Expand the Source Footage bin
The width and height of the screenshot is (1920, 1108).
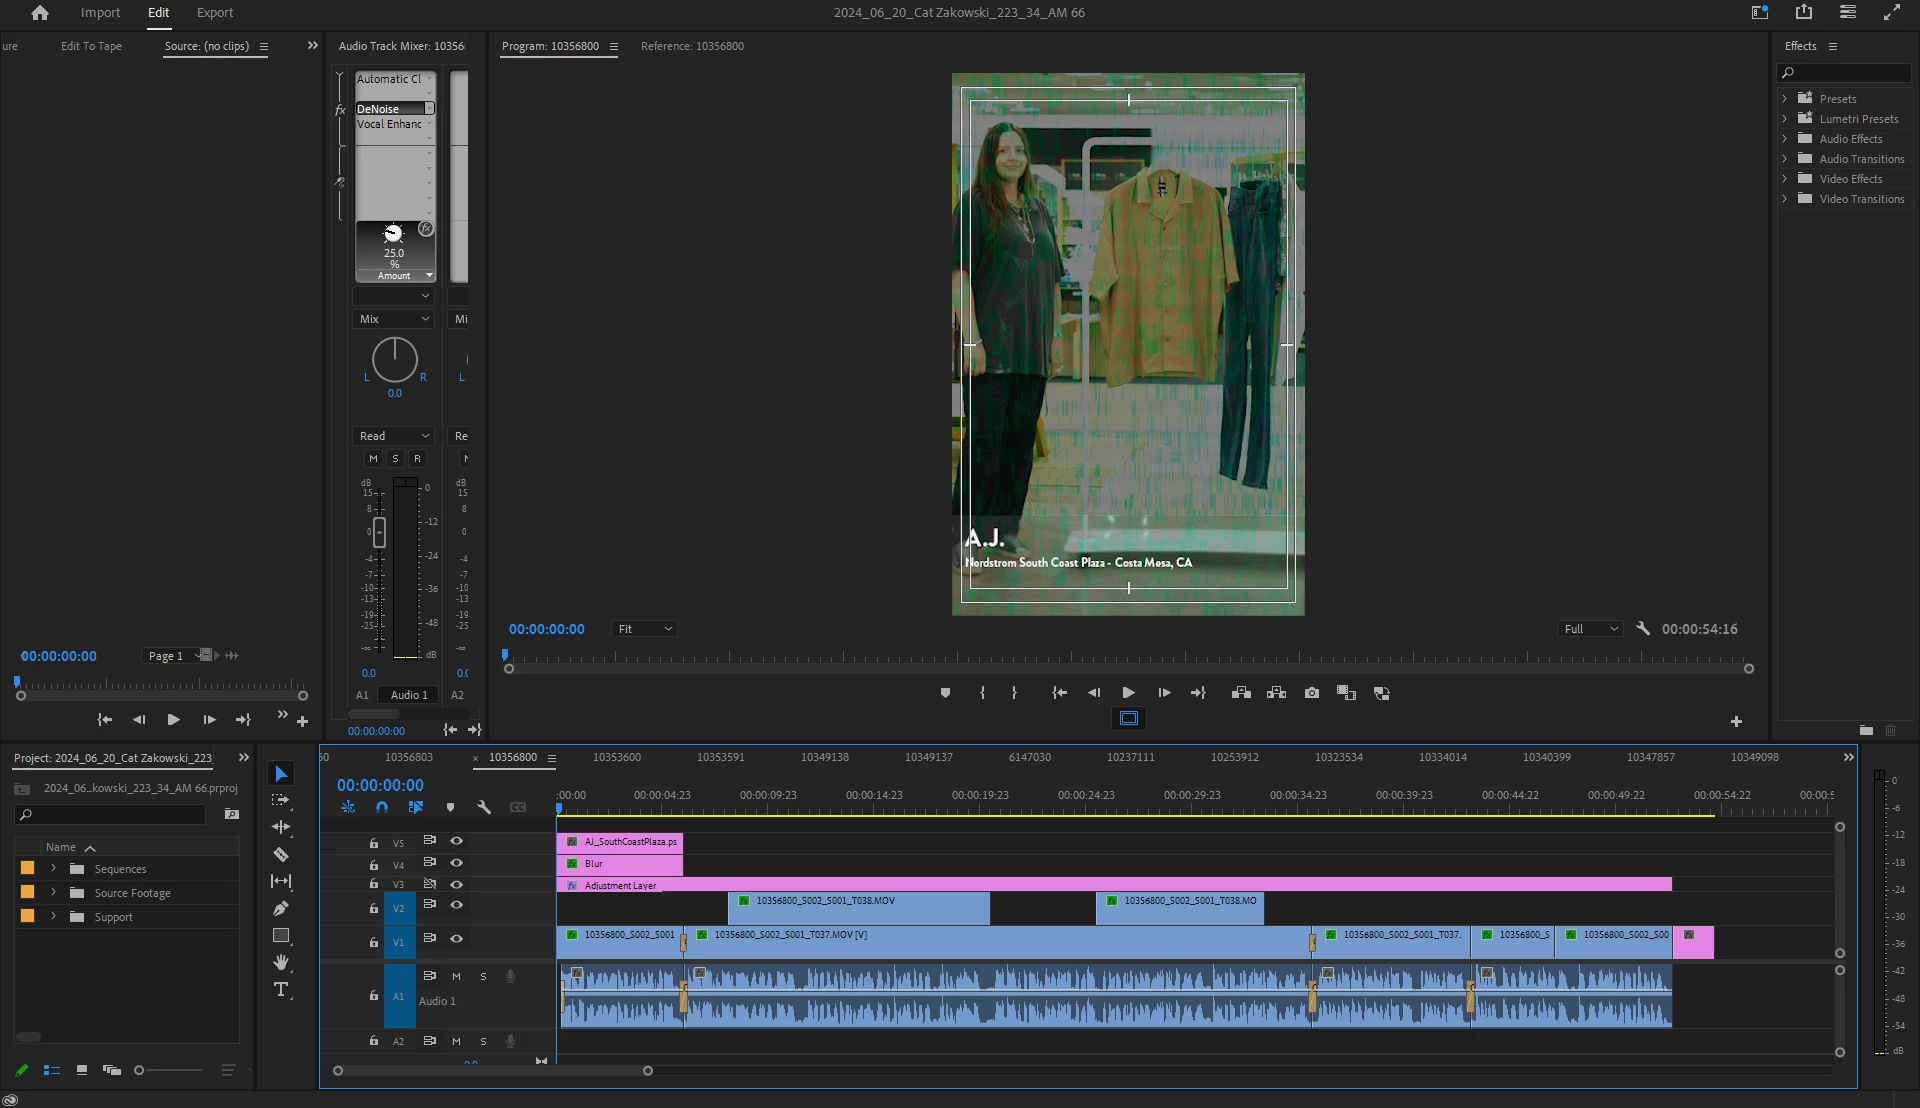(x=54, y=893)
